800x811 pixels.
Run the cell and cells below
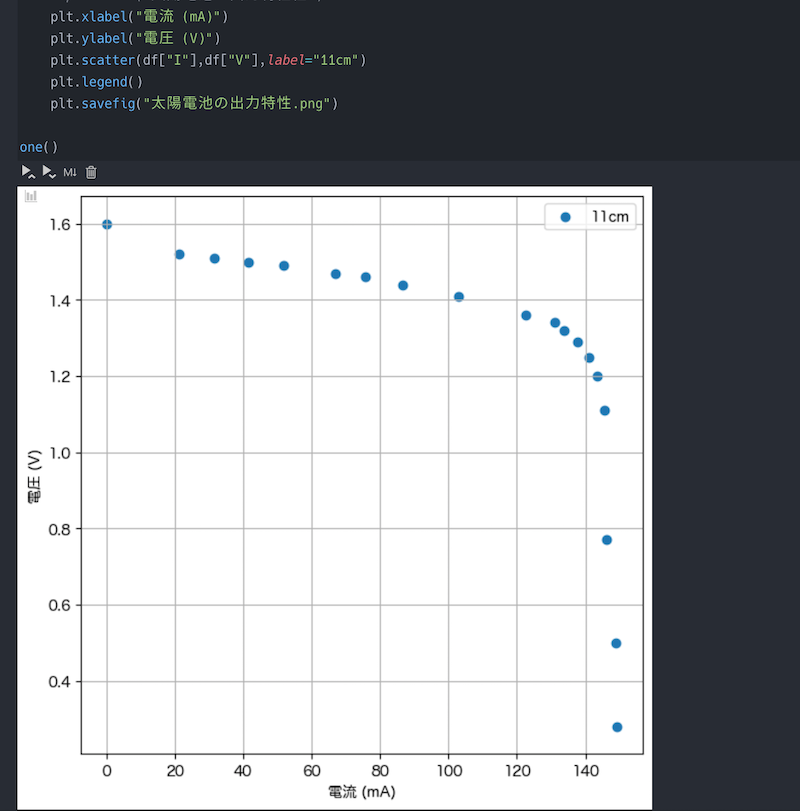coord(49,172)
